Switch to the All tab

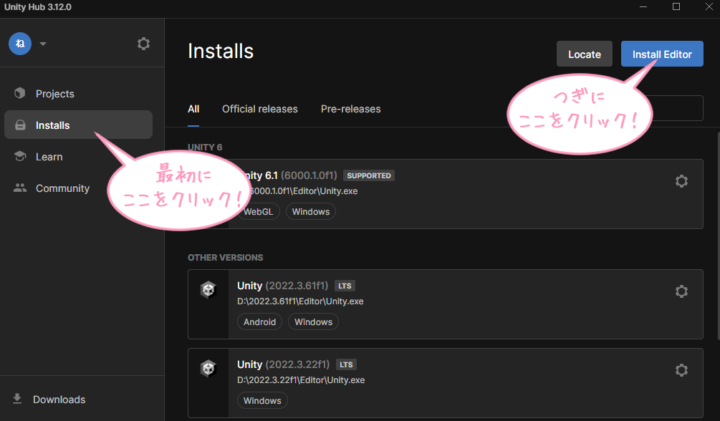(x=193, y=109)
